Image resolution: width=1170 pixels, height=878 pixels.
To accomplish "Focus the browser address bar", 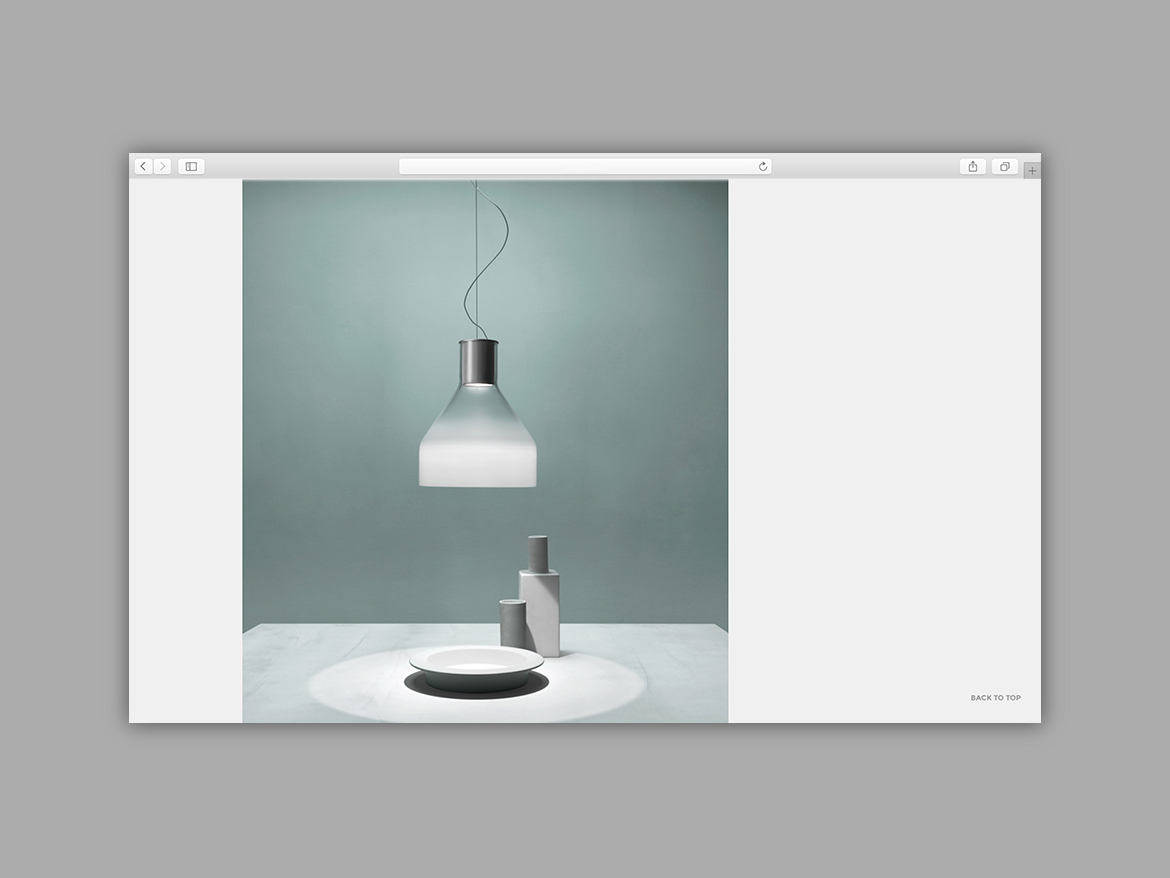I will [585, 166].
